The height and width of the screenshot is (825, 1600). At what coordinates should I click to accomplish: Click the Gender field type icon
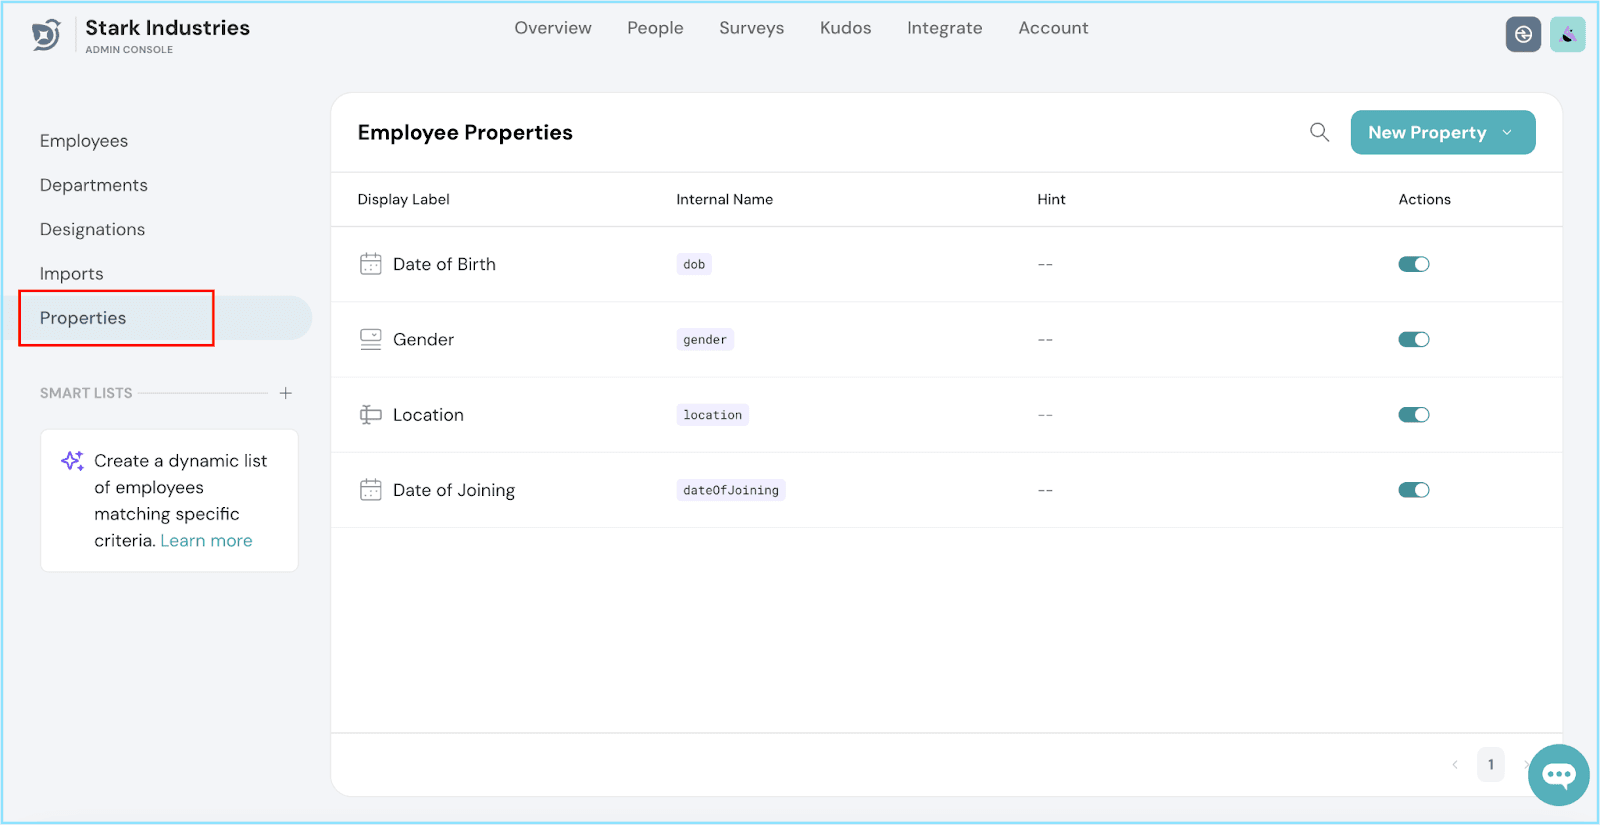[370, 340]
